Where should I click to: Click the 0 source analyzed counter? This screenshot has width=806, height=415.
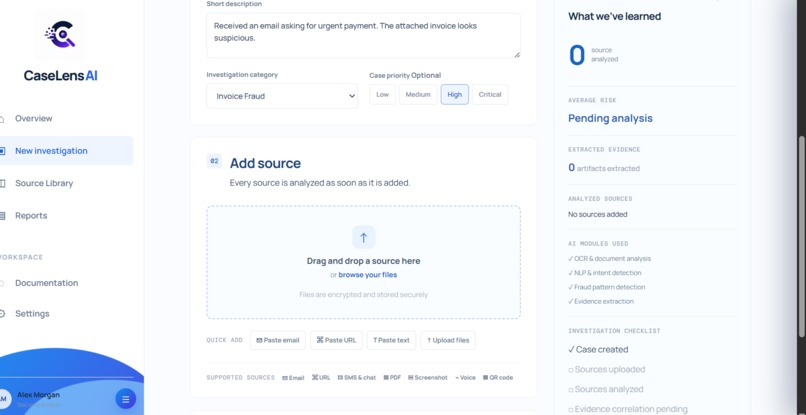tap(594, 55)
